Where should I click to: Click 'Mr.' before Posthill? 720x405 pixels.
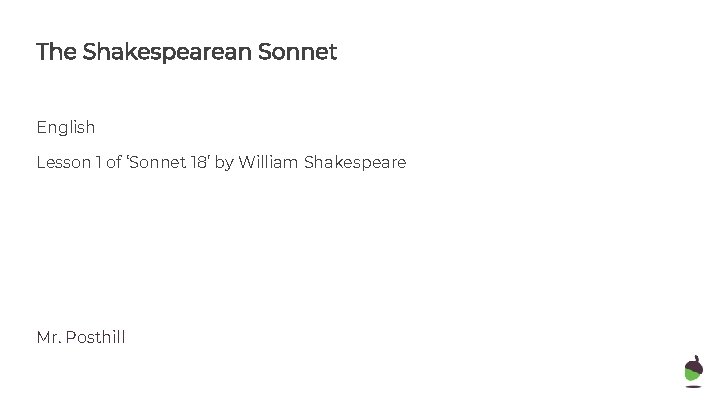coord(48,338)
